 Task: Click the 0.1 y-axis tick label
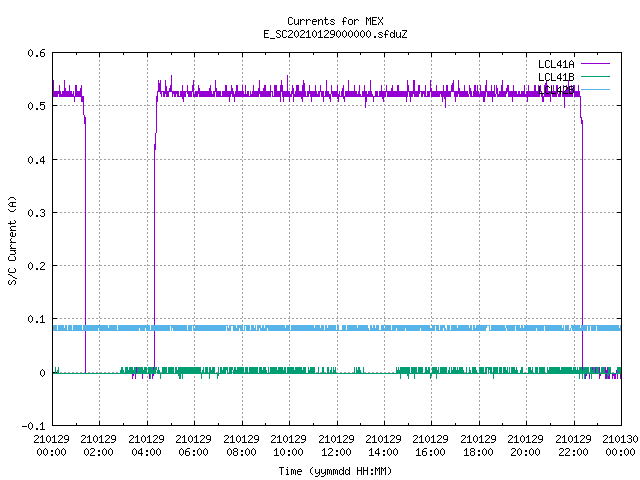pyautogui.click(x=36, y=319)
